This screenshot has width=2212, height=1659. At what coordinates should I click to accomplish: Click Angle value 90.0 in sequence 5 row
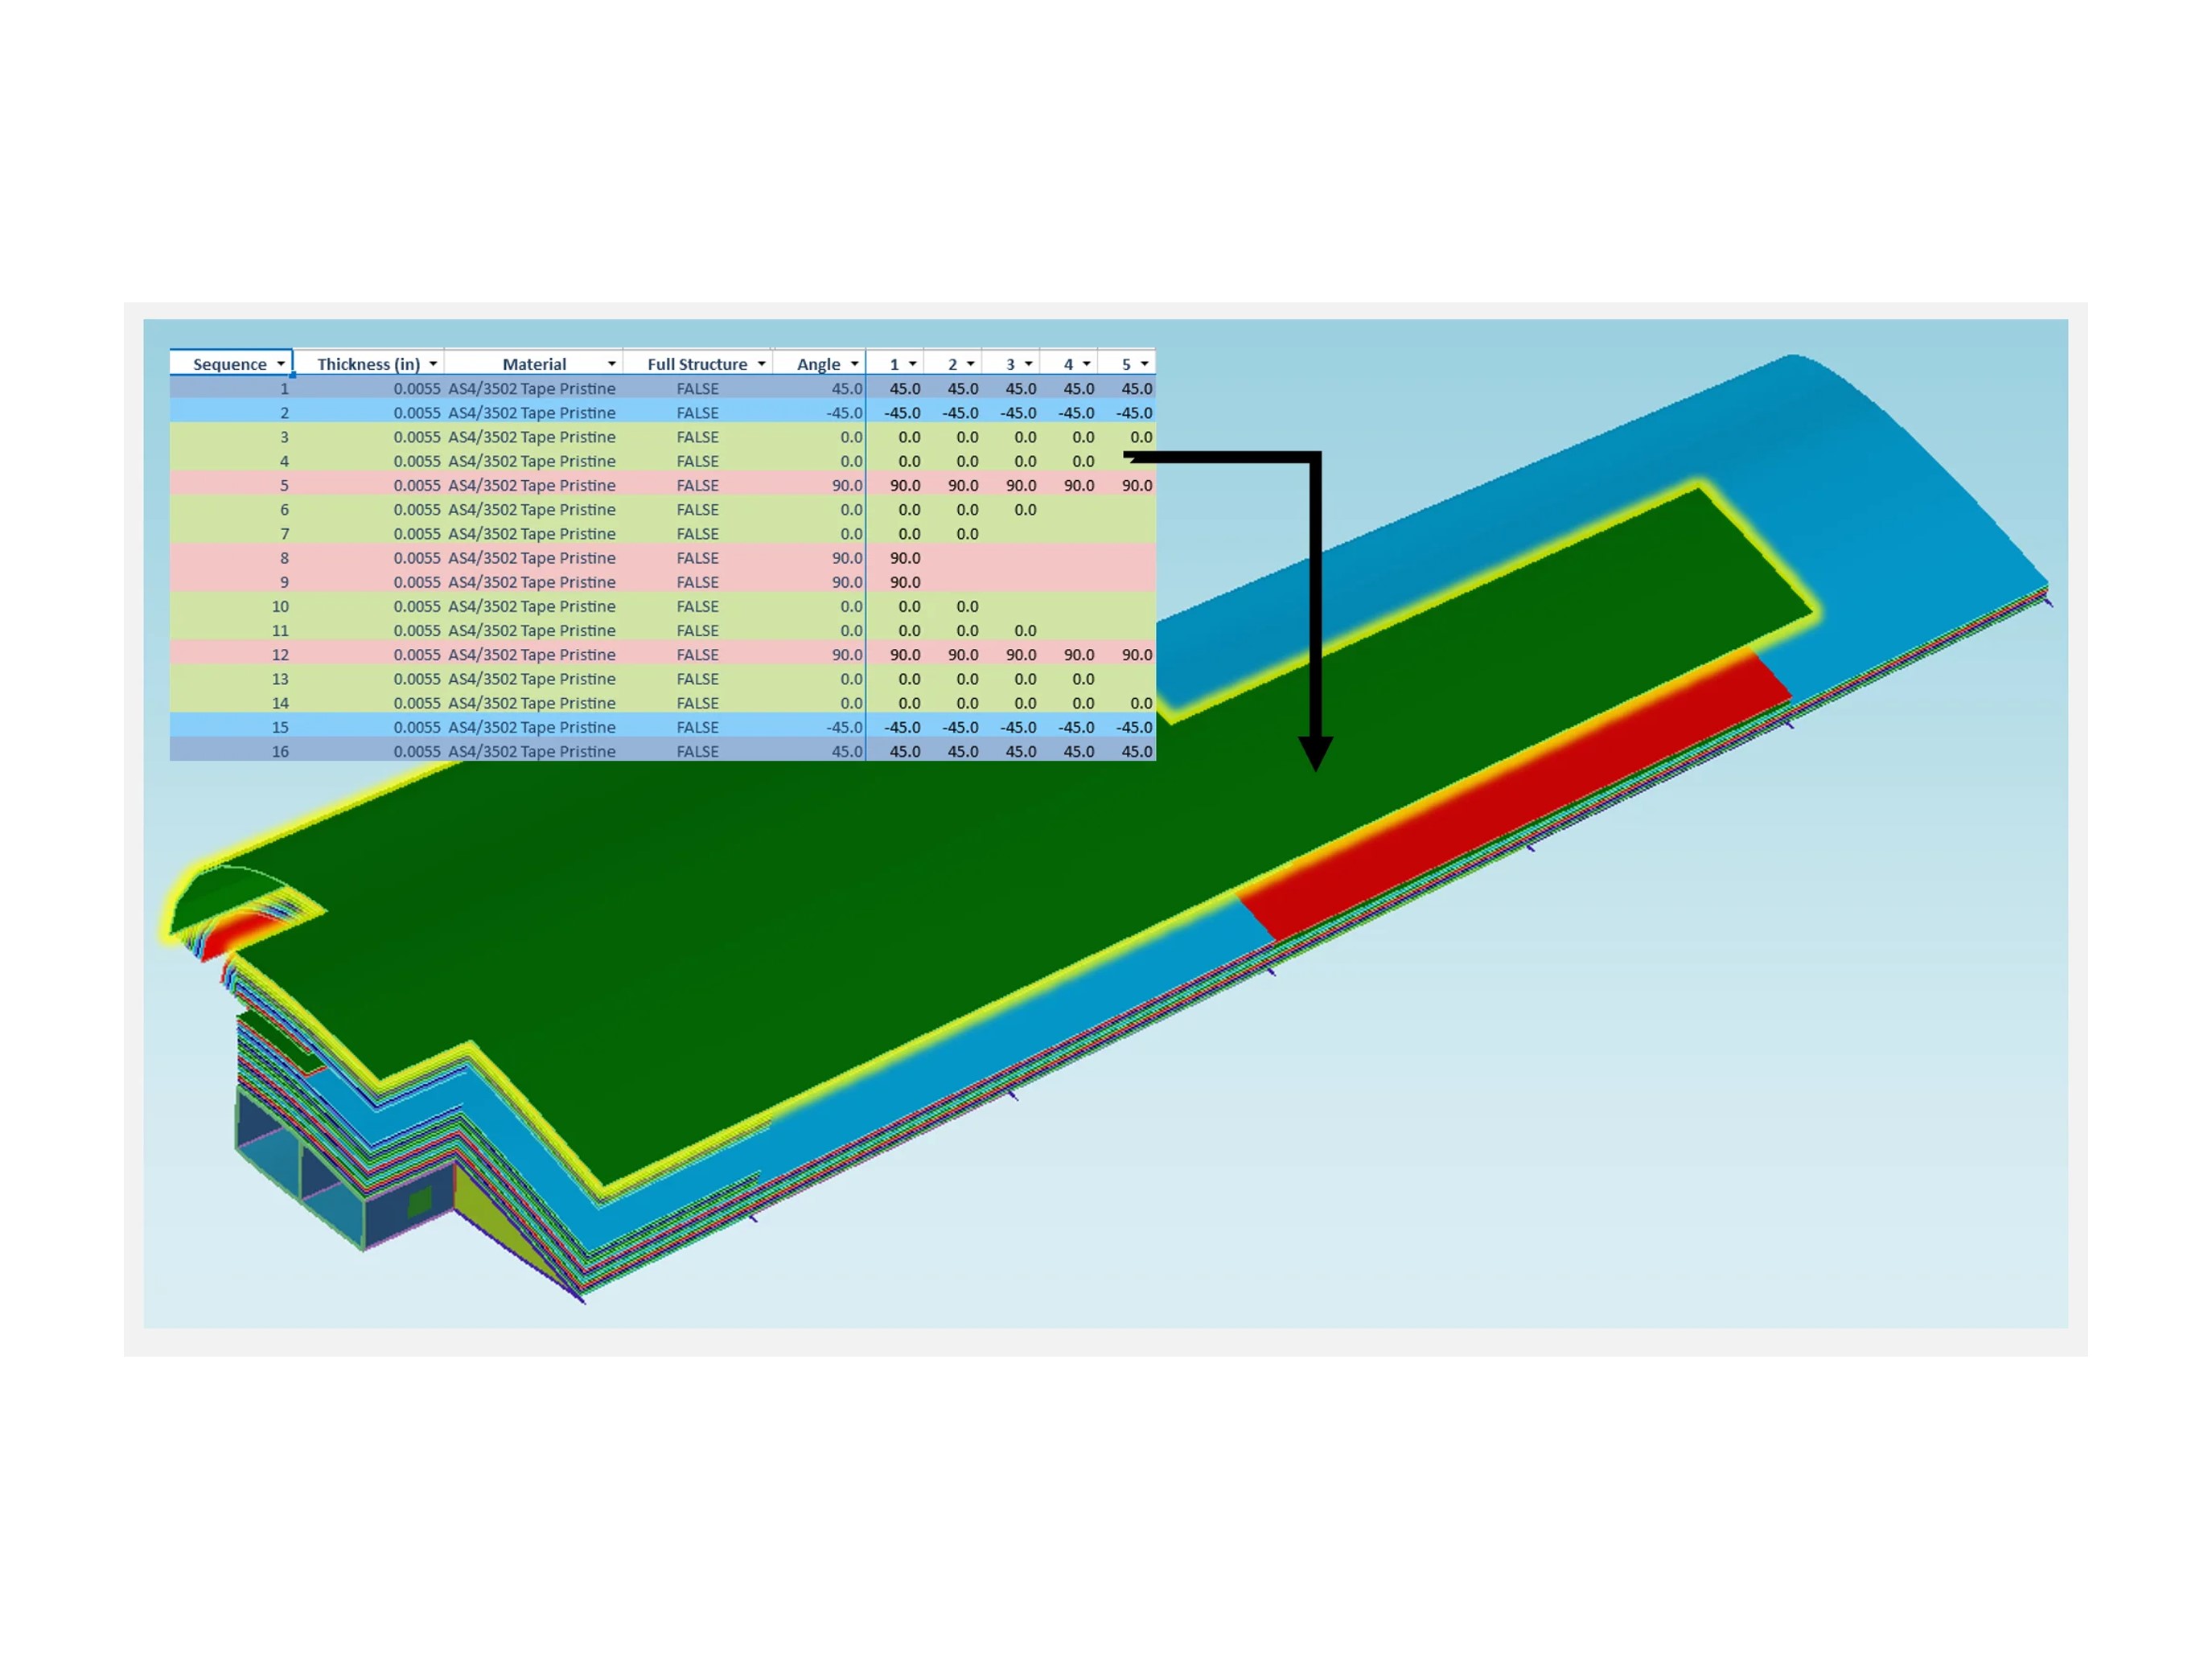[x=846, y=485]
